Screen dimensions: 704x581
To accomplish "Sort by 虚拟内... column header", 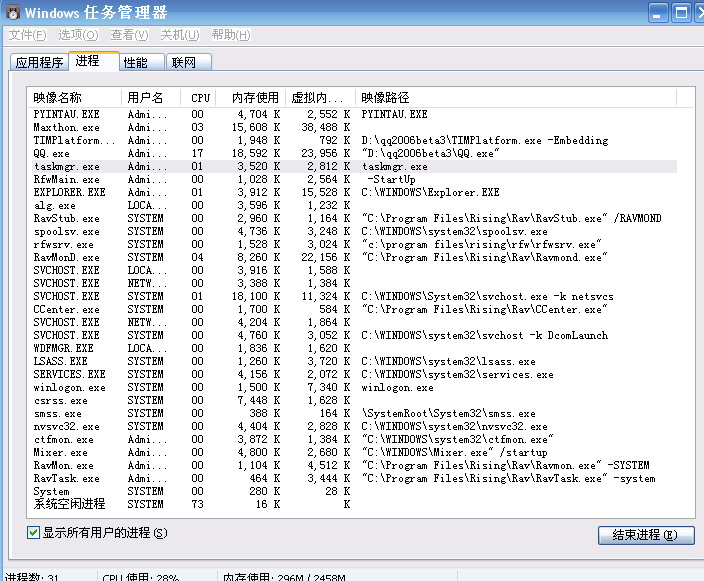I will 321,97.
